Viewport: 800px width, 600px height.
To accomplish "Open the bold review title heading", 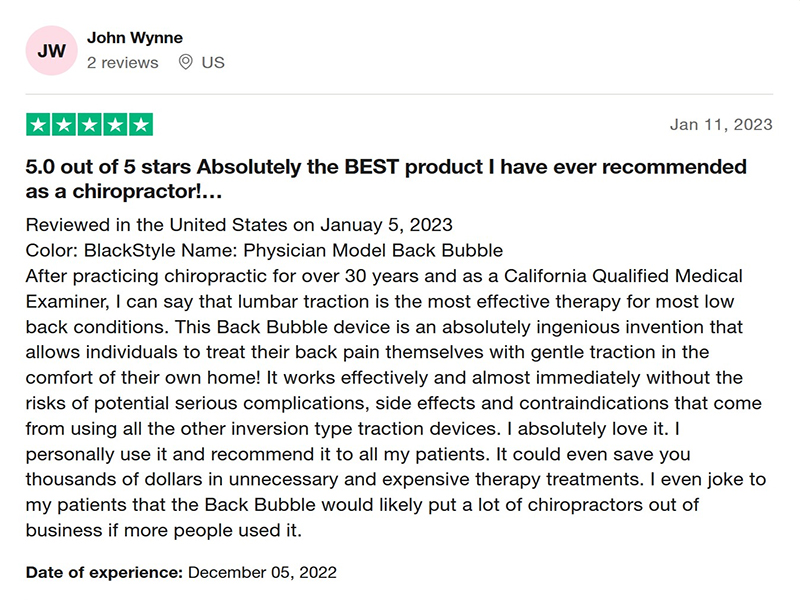I will (x=386, y=179).
